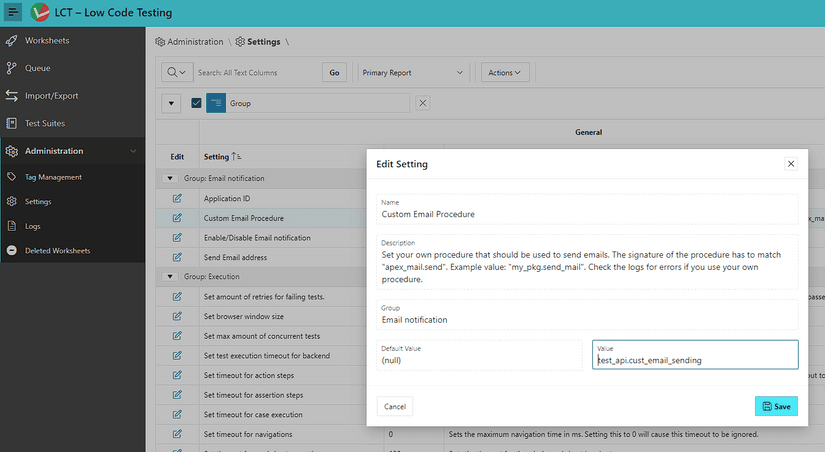Open Worksheets from the sidebar
The image size is (825, 452).
[x=73, y=41]
